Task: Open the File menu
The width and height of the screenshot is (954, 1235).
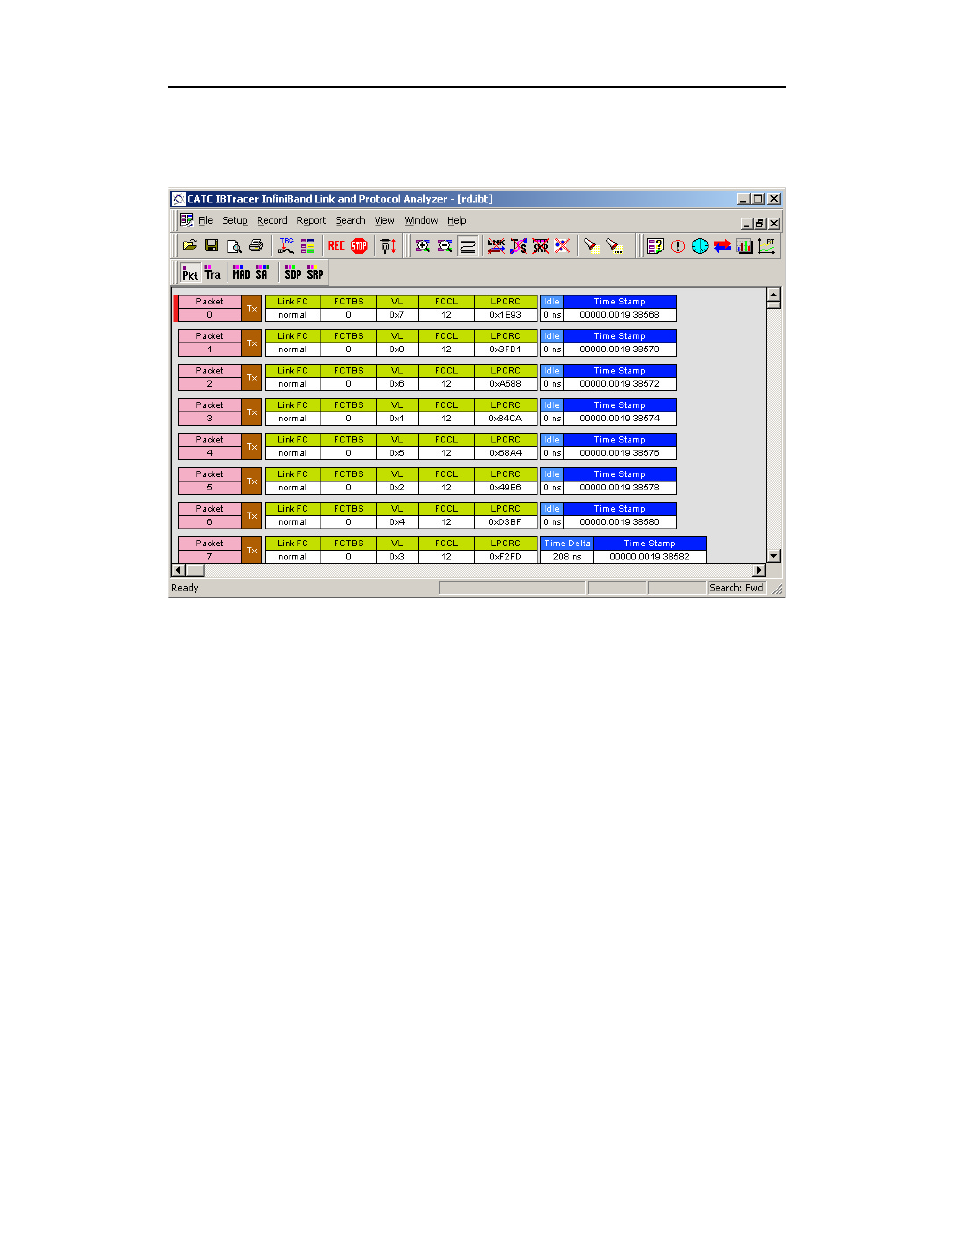Action: pyautogui.click(x=205, y=221)
